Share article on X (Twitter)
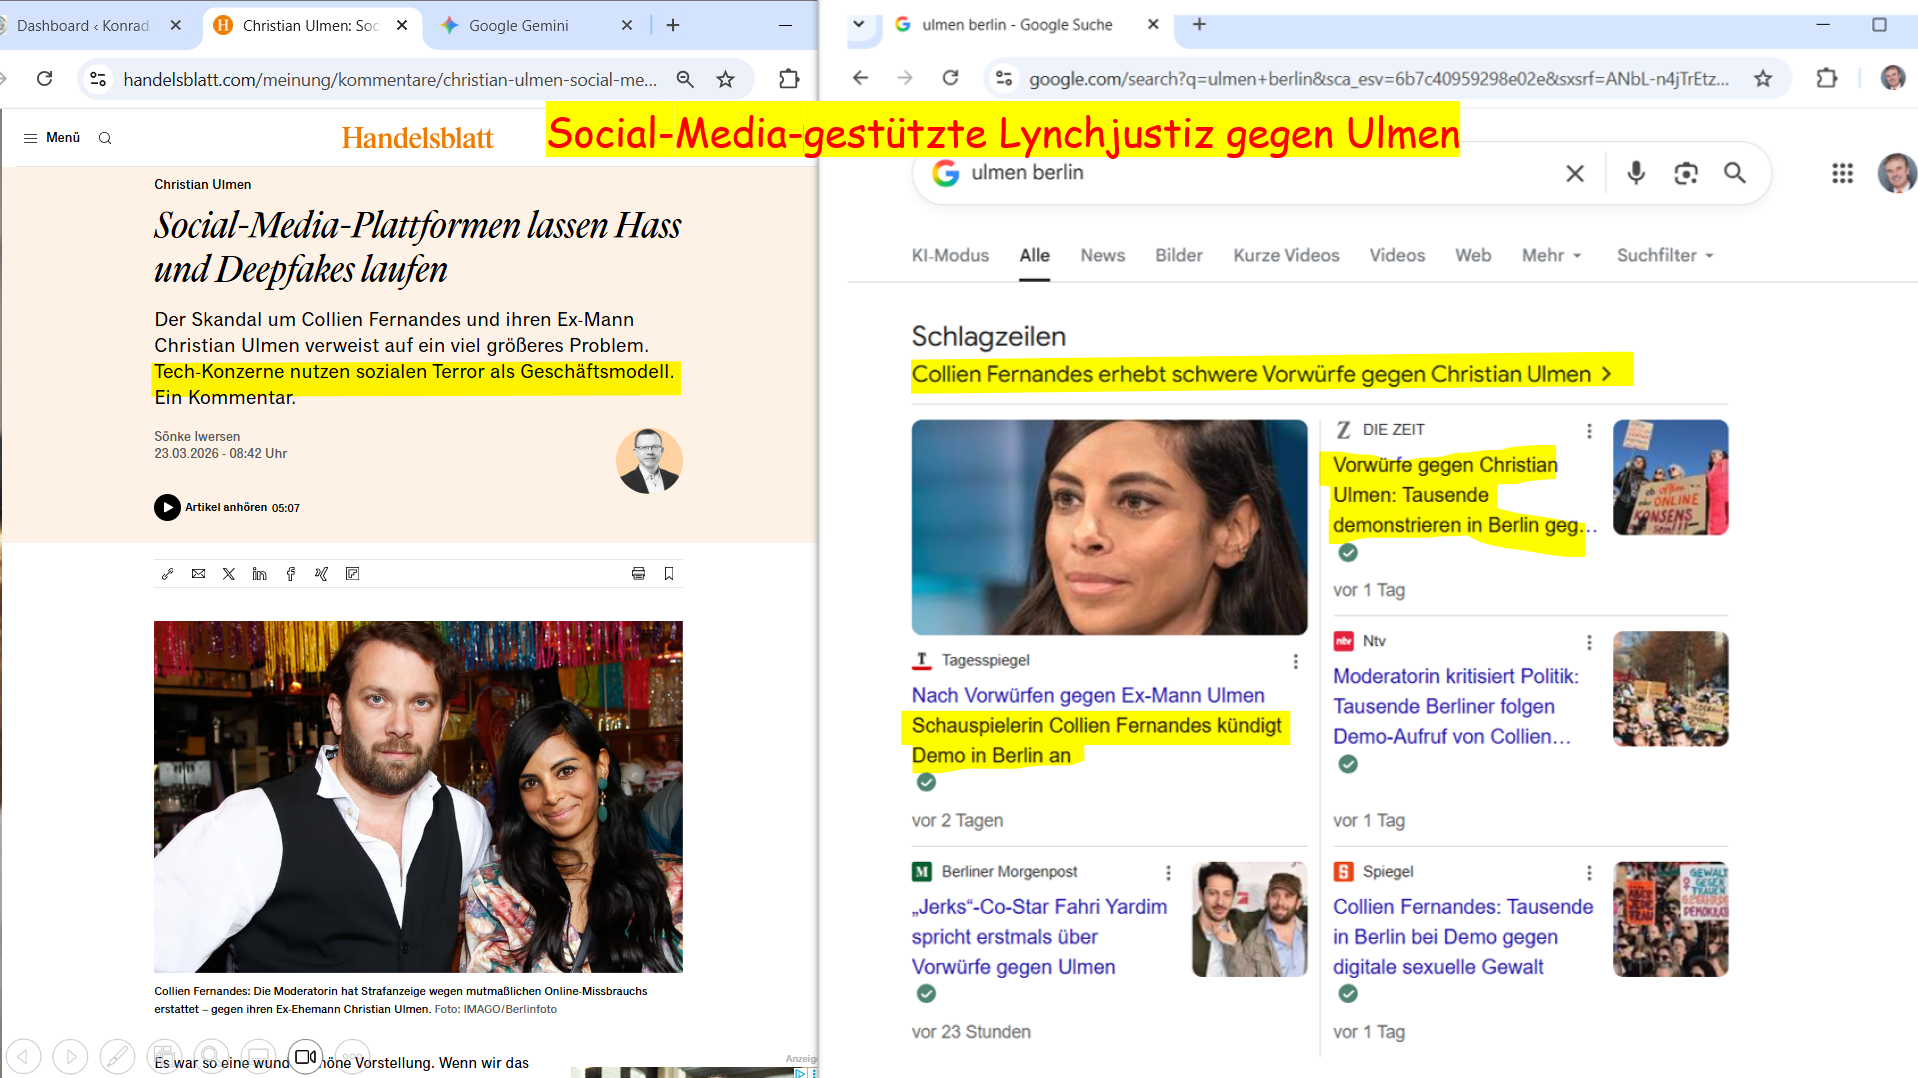Image resolution: width=1918 pixels, height=1078 pixels. 229,574
